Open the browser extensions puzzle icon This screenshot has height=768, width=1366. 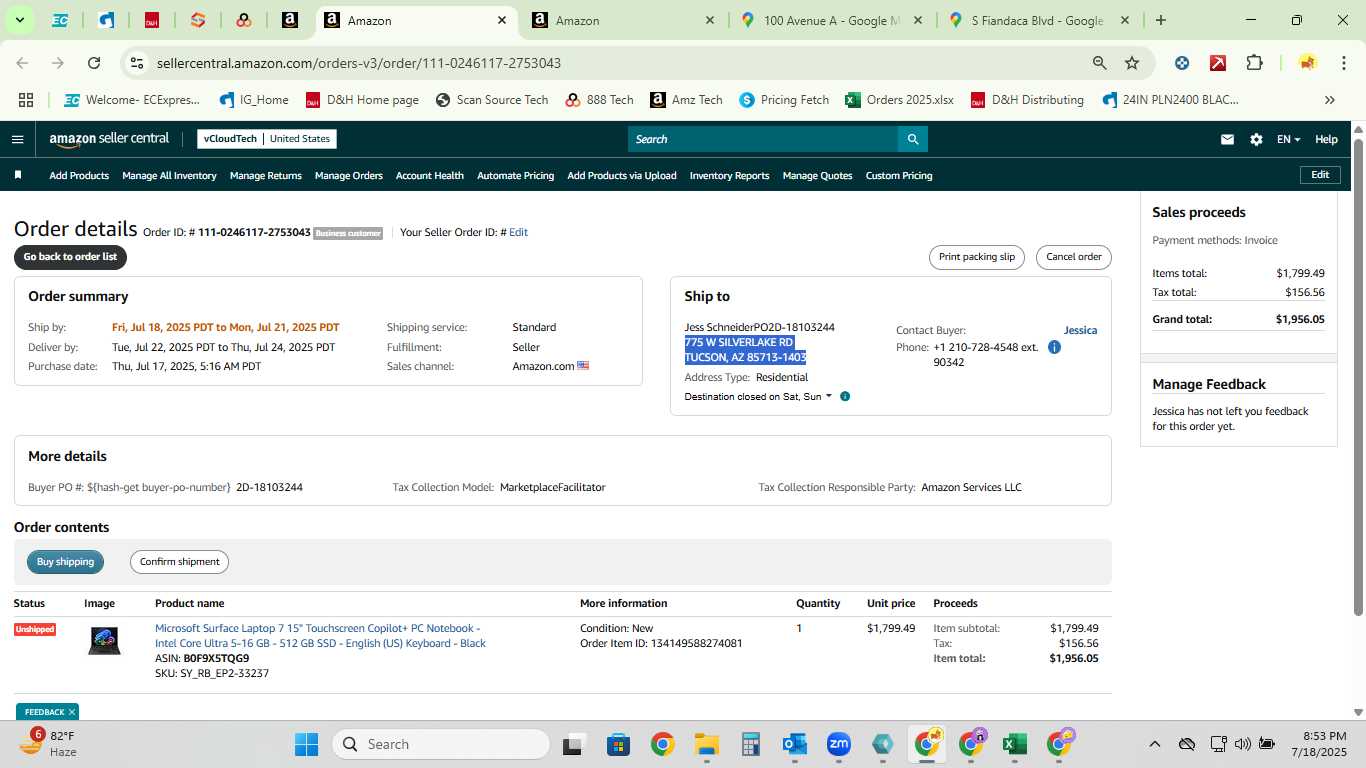(x=1254, y=63)
